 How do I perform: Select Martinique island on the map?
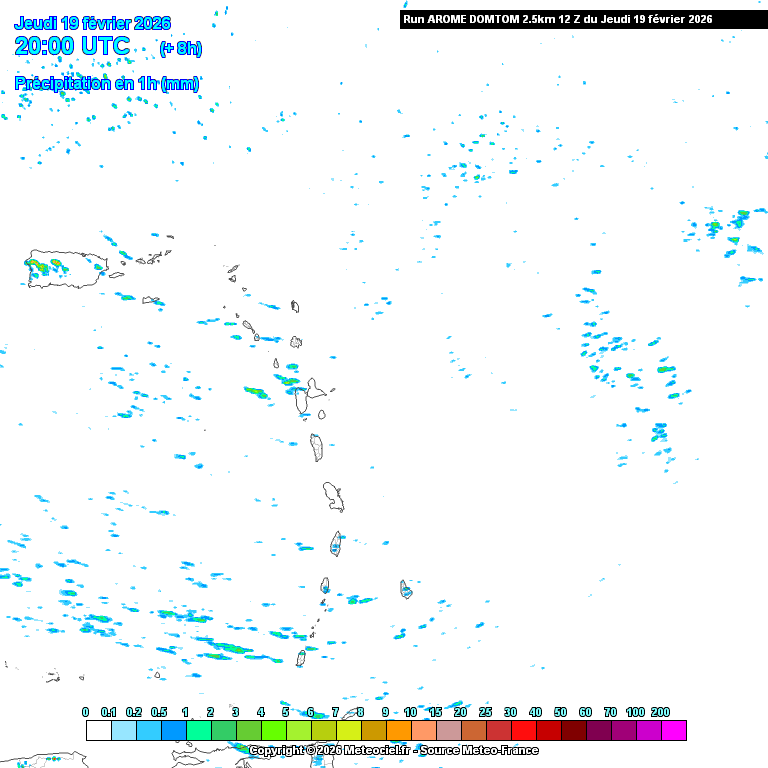point(334,496)
